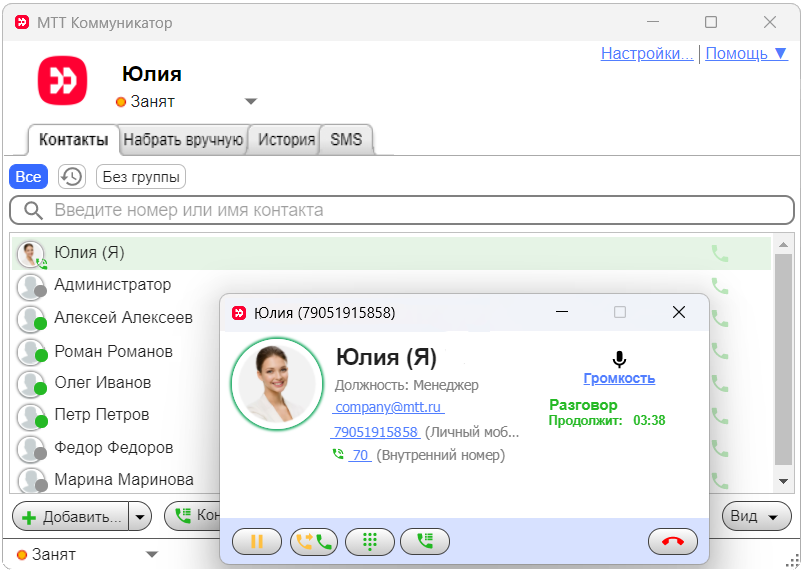Click the recent contacts clock icon
Image resolution: width=805 pixels, height=571 pixels.
[71, 177]
